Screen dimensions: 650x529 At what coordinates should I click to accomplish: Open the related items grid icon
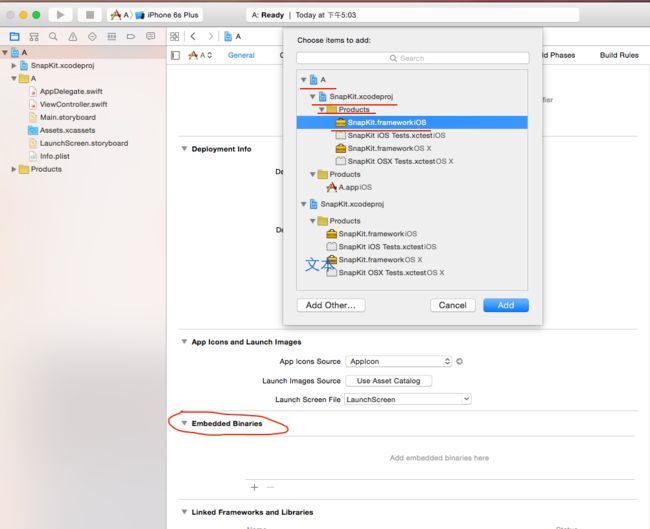point(175,36)
